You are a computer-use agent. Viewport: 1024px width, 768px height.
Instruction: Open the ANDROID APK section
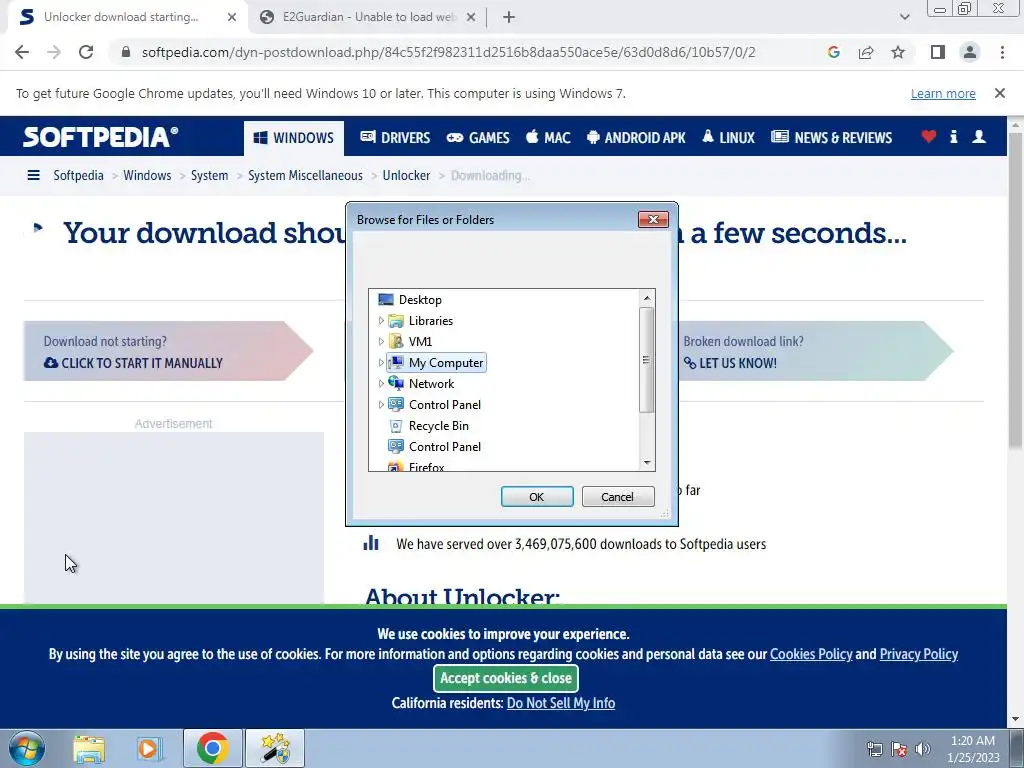pyautogui.click(x=636, y=138)
